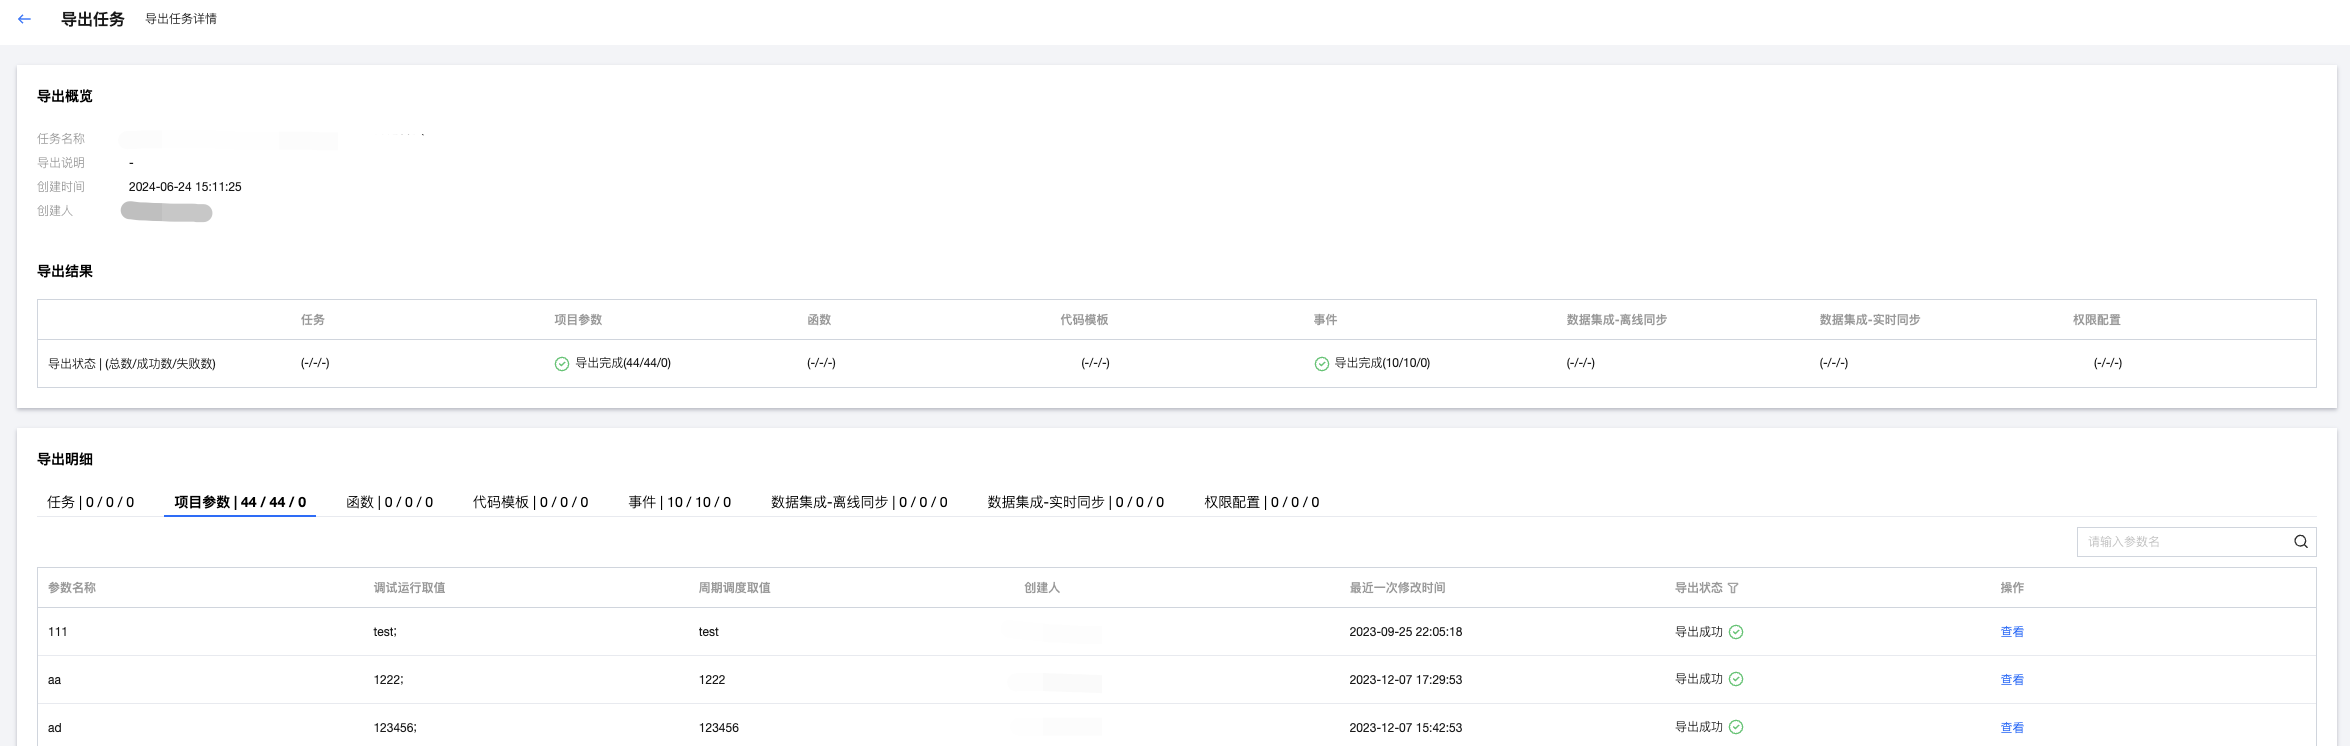Open 查看 link for parameter ad
Screen dimensions: 2350x746
tap(2011, 728)
